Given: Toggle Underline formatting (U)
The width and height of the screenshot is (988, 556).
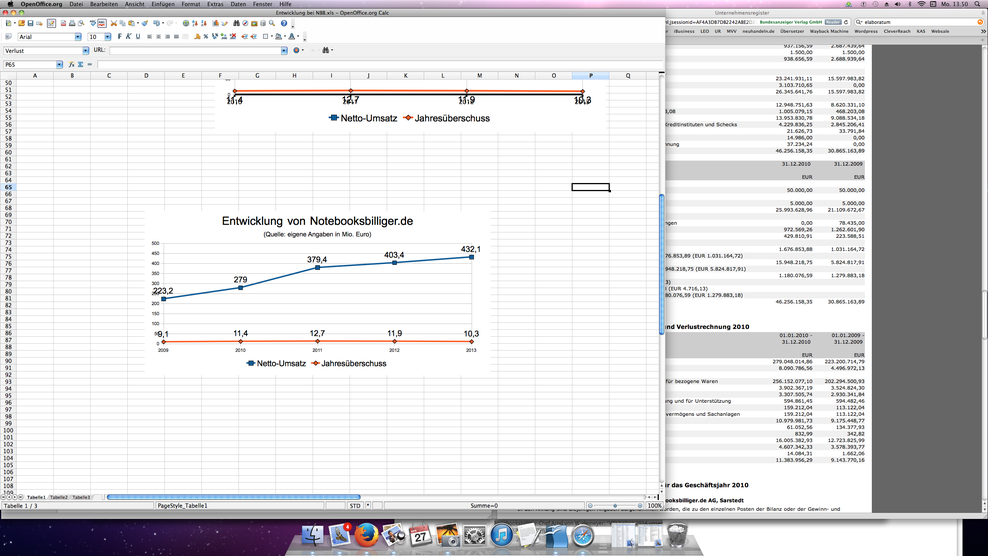Looking at the screenshot, I should tap(138, 37).
